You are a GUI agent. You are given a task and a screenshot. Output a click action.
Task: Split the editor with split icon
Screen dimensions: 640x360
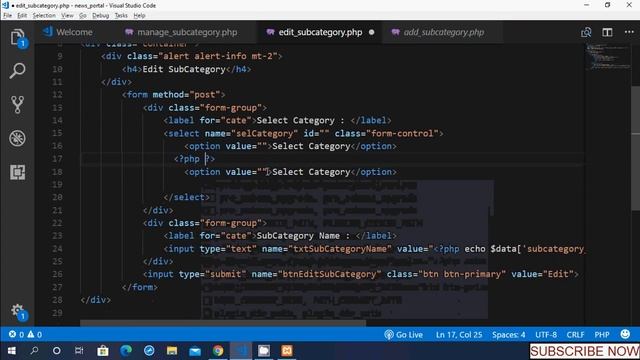(x=607, y=32)
